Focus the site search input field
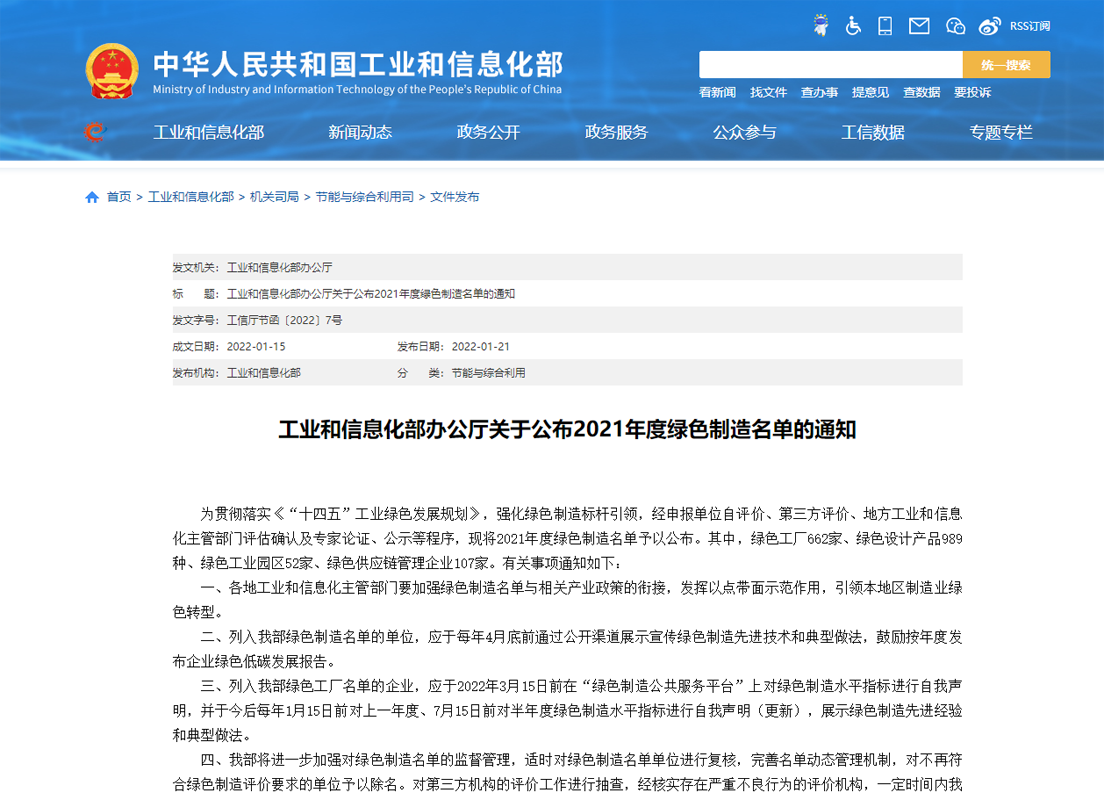Screen dimensions: 1104x800 pyautogui.click(x=831, y=65)
